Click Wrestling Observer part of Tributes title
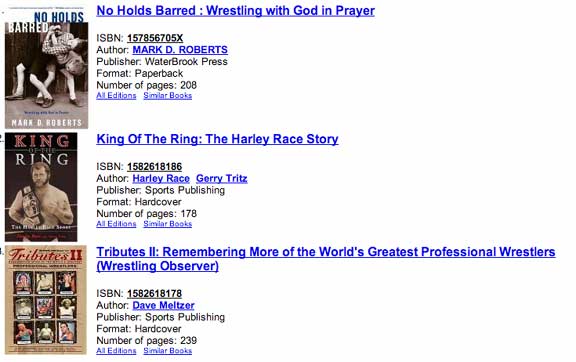This screenshot has width=576, height=362. (x=158, y=266)
